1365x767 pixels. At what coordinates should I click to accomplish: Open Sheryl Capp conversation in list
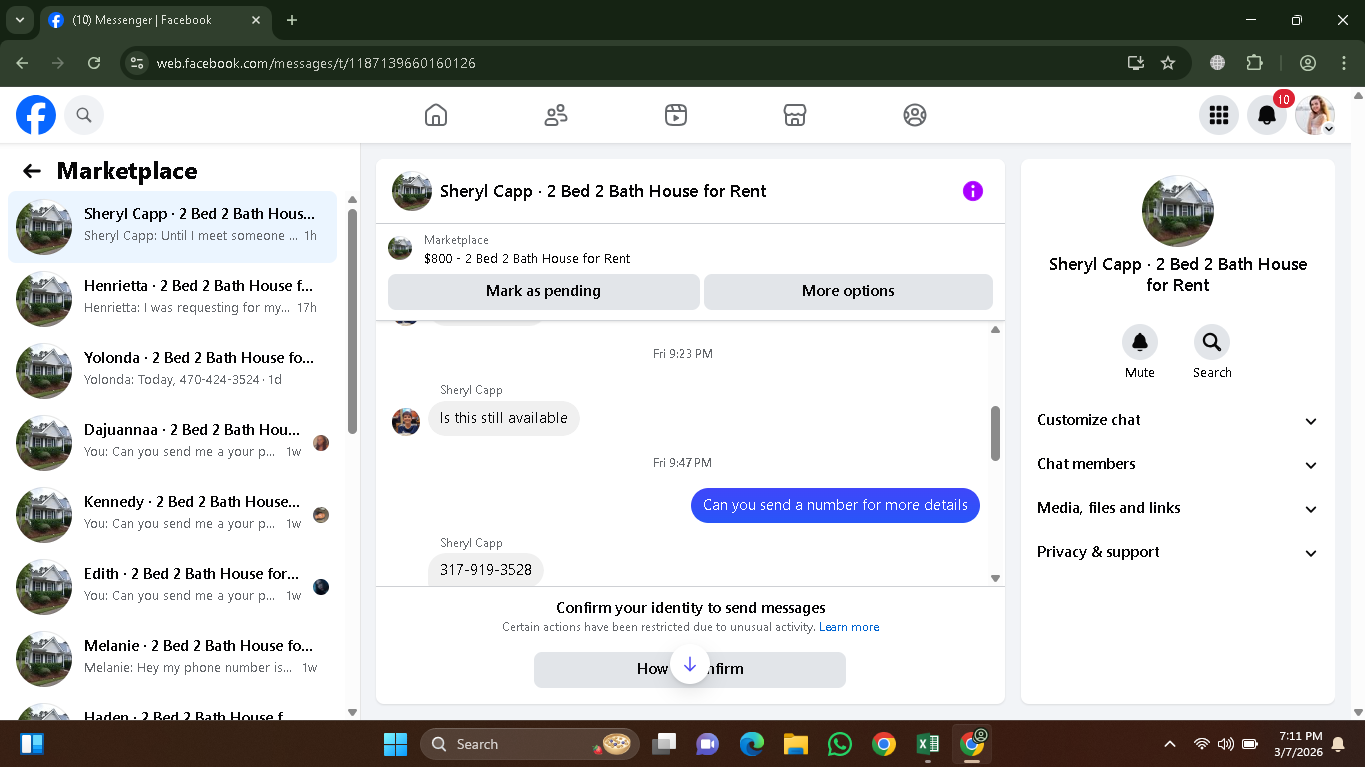pos(173,226)
